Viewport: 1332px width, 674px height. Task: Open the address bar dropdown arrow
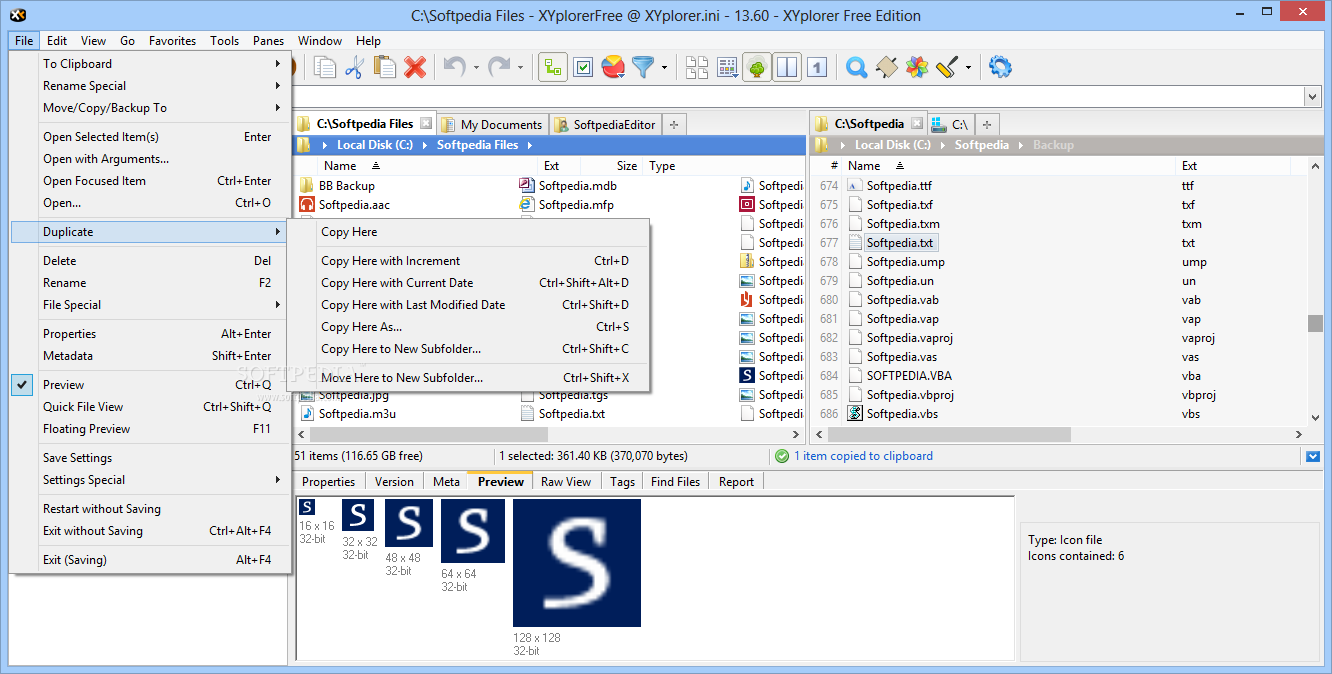(x=1312, y=96)
